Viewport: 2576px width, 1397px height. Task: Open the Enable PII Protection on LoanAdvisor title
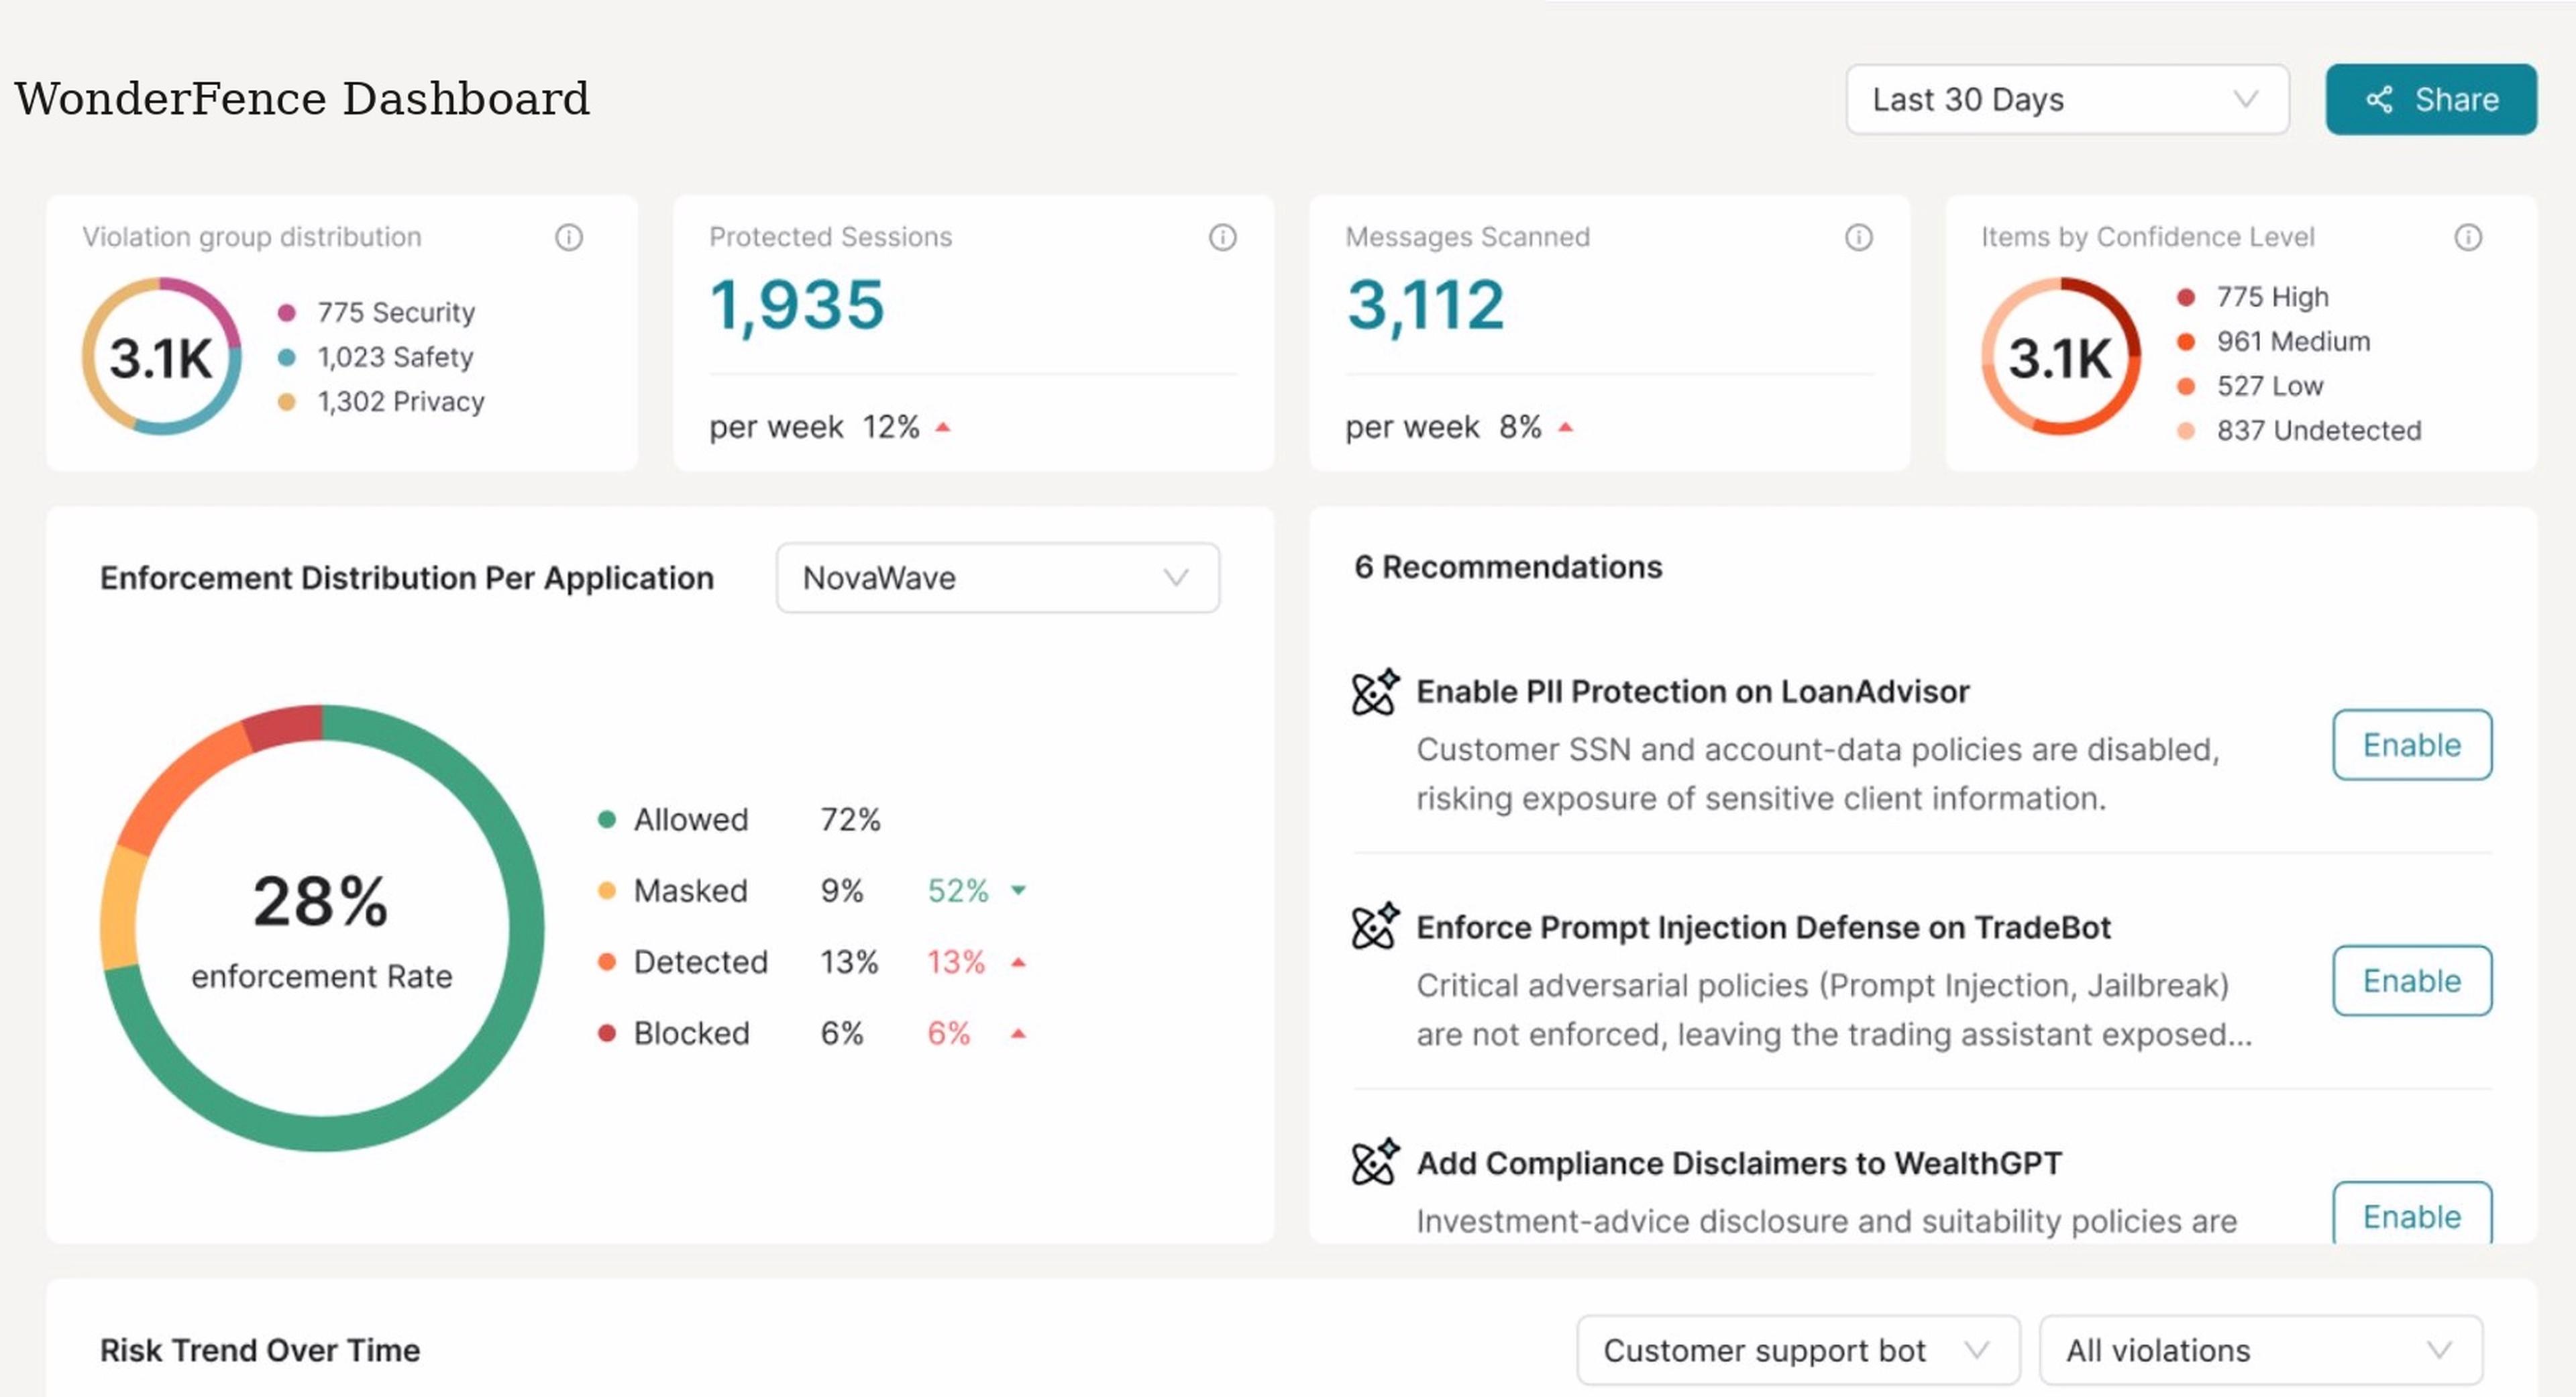pos(1693,692)
